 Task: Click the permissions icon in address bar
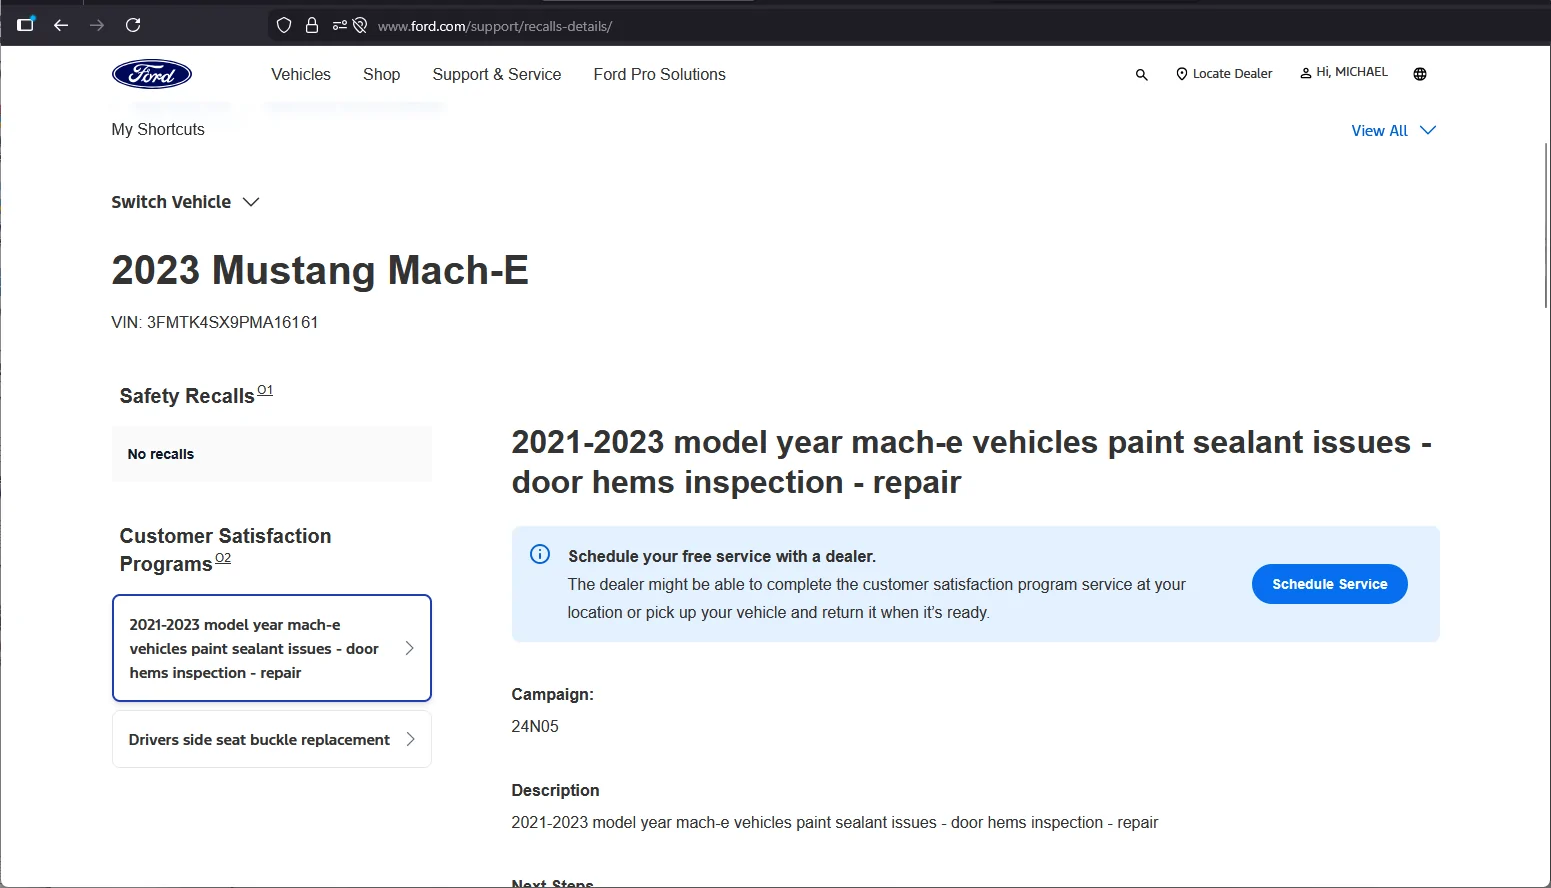340,25
